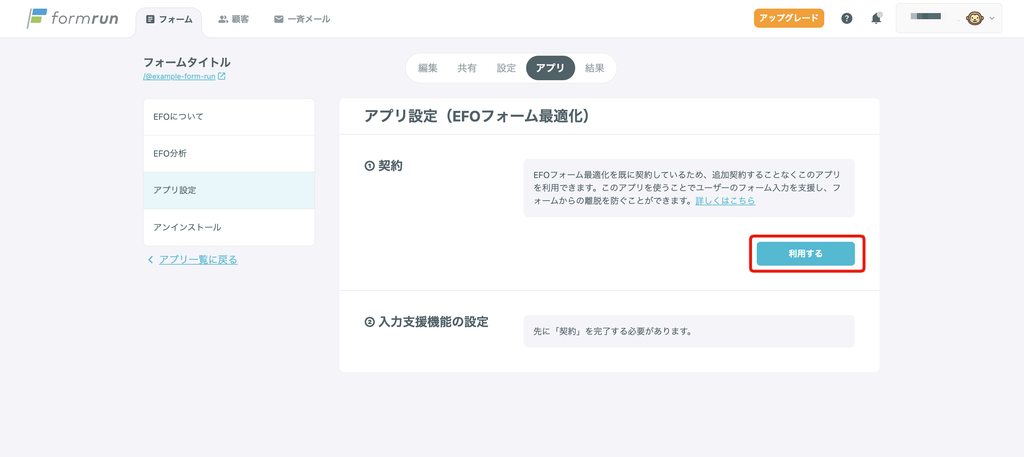Select アンインストール in the sidebar

tap(229, 227)
